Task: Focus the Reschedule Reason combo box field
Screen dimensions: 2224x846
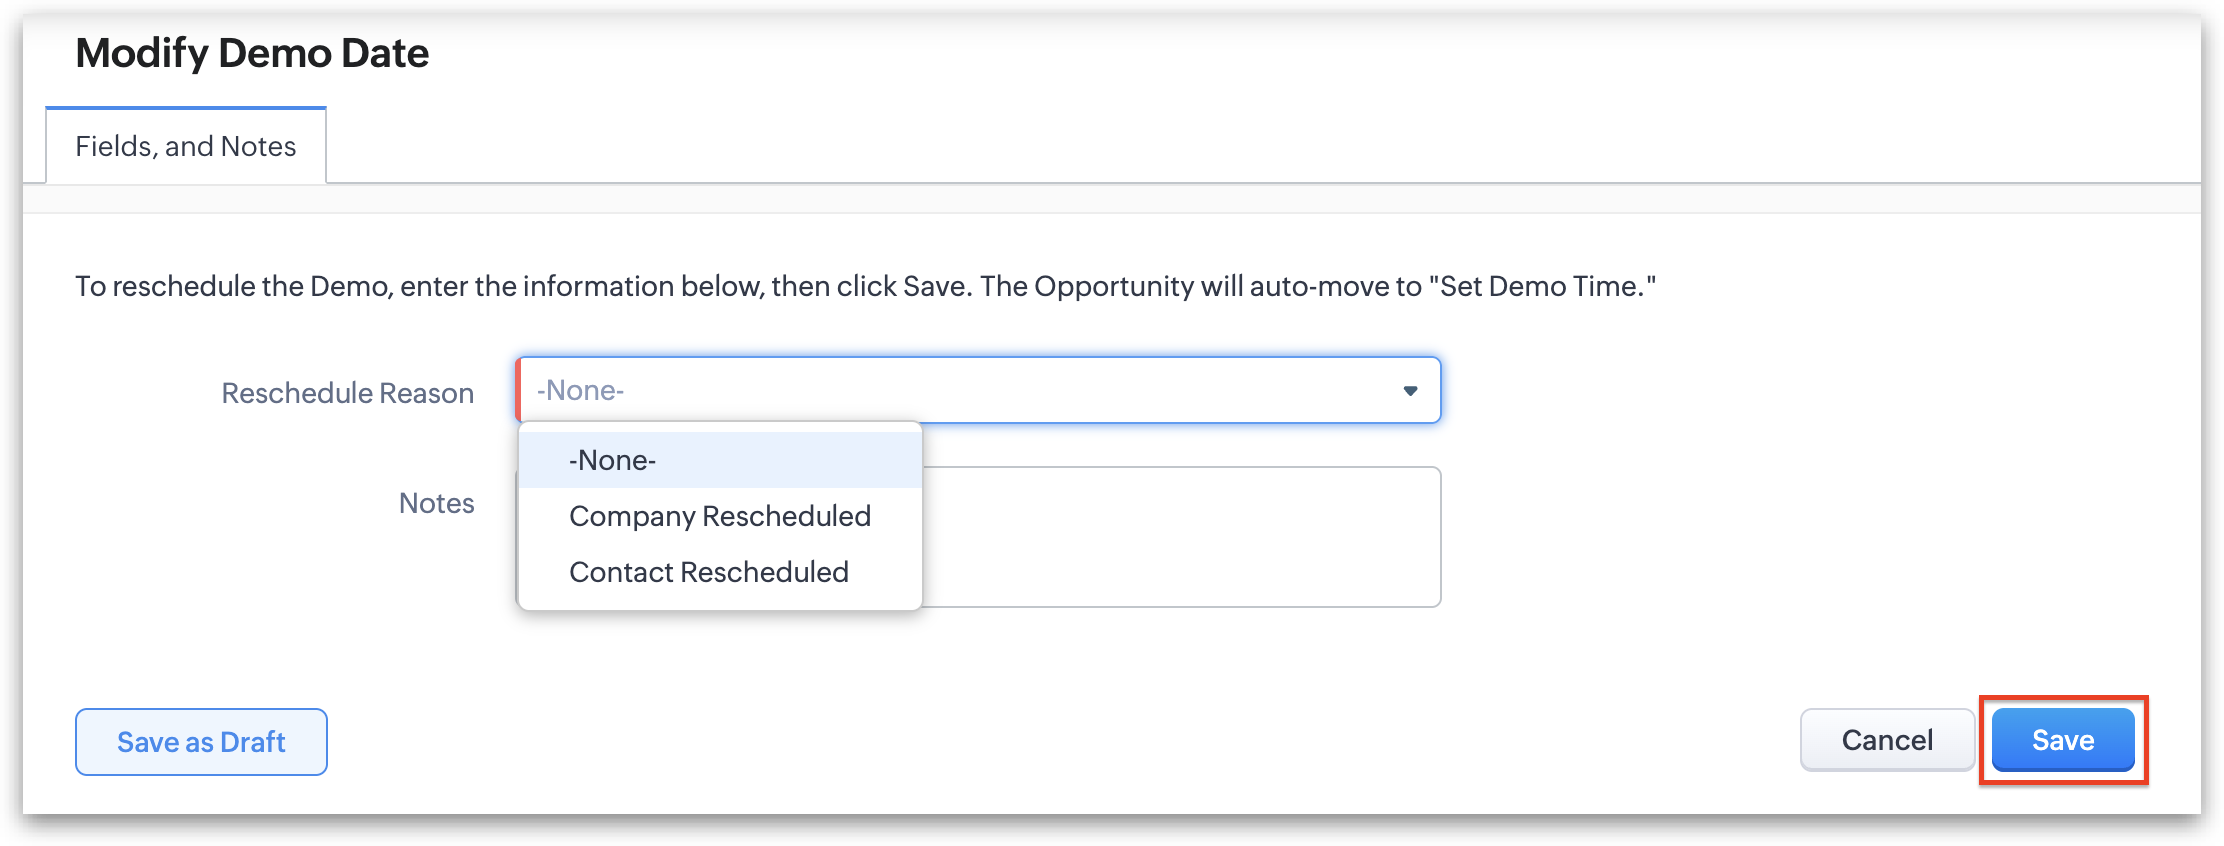Action: [960, 391]
